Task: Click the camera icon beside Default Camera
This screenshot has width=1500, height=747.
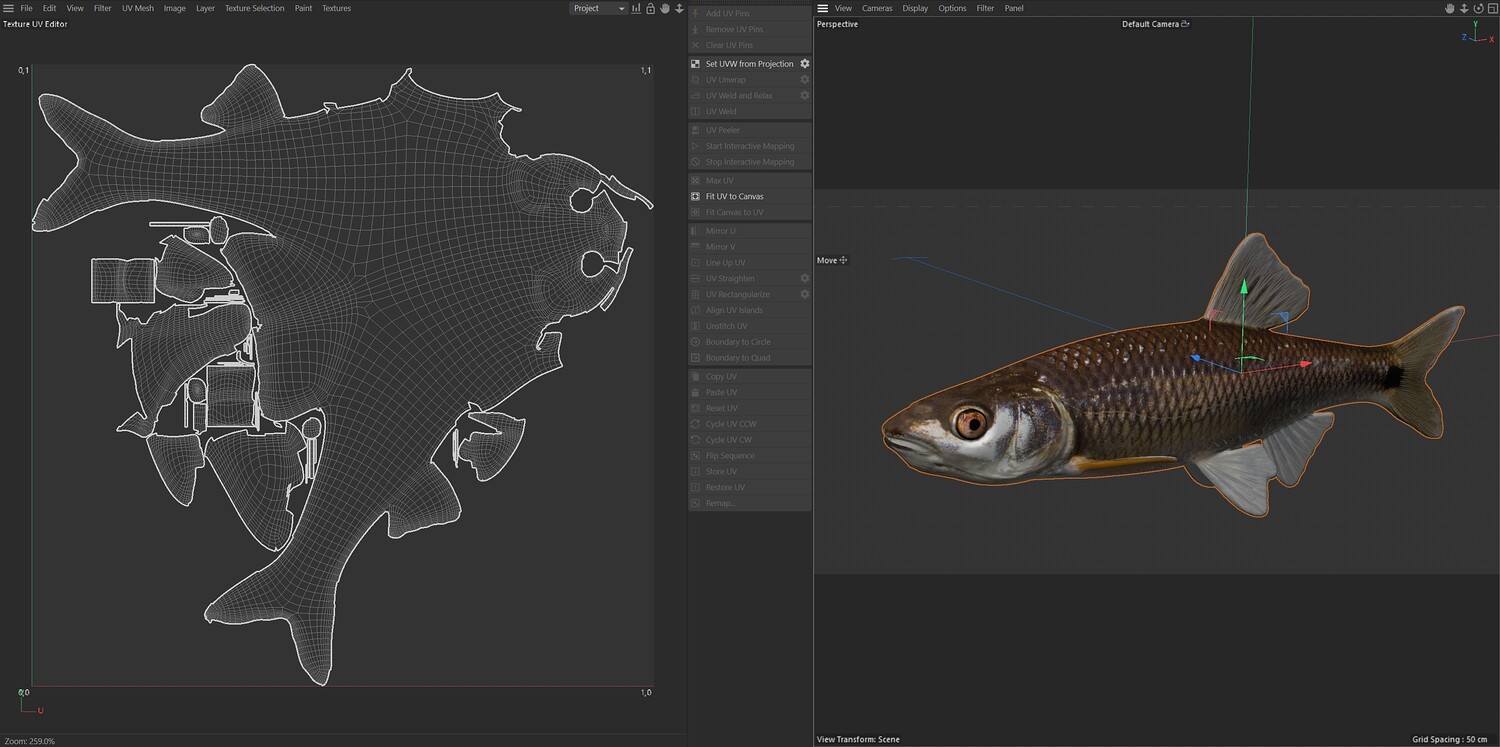Action: point(1185,24)
